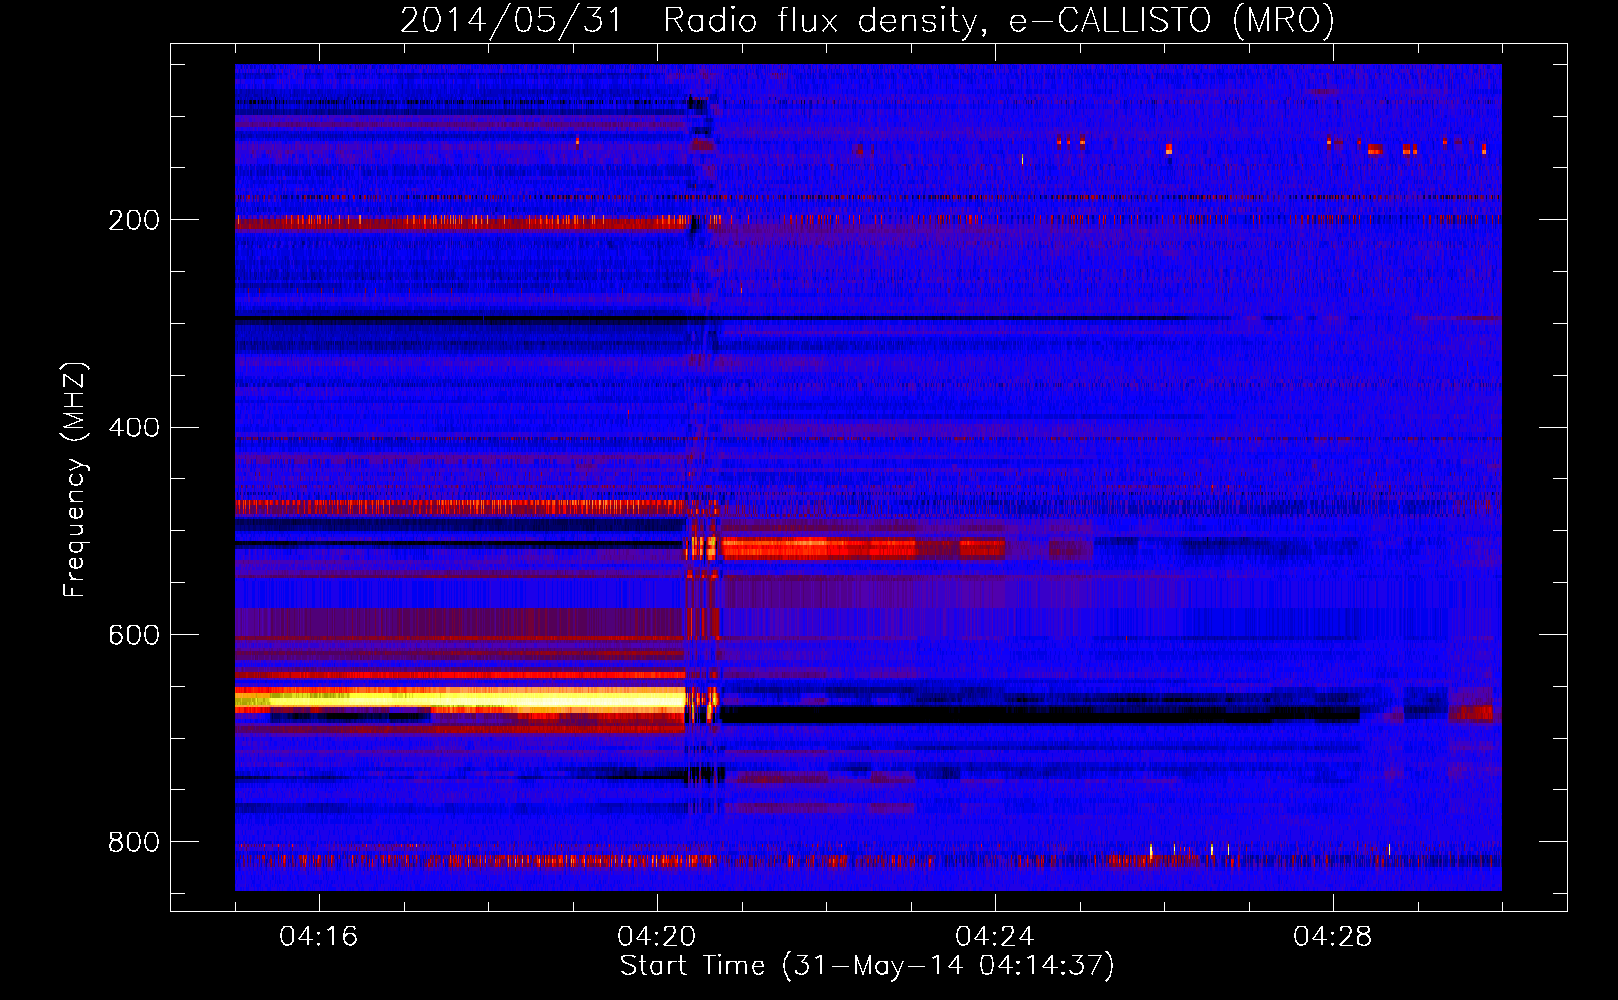Click the 200 frequency tick label
The image size is (1618, 1000).
pos(134,220)
